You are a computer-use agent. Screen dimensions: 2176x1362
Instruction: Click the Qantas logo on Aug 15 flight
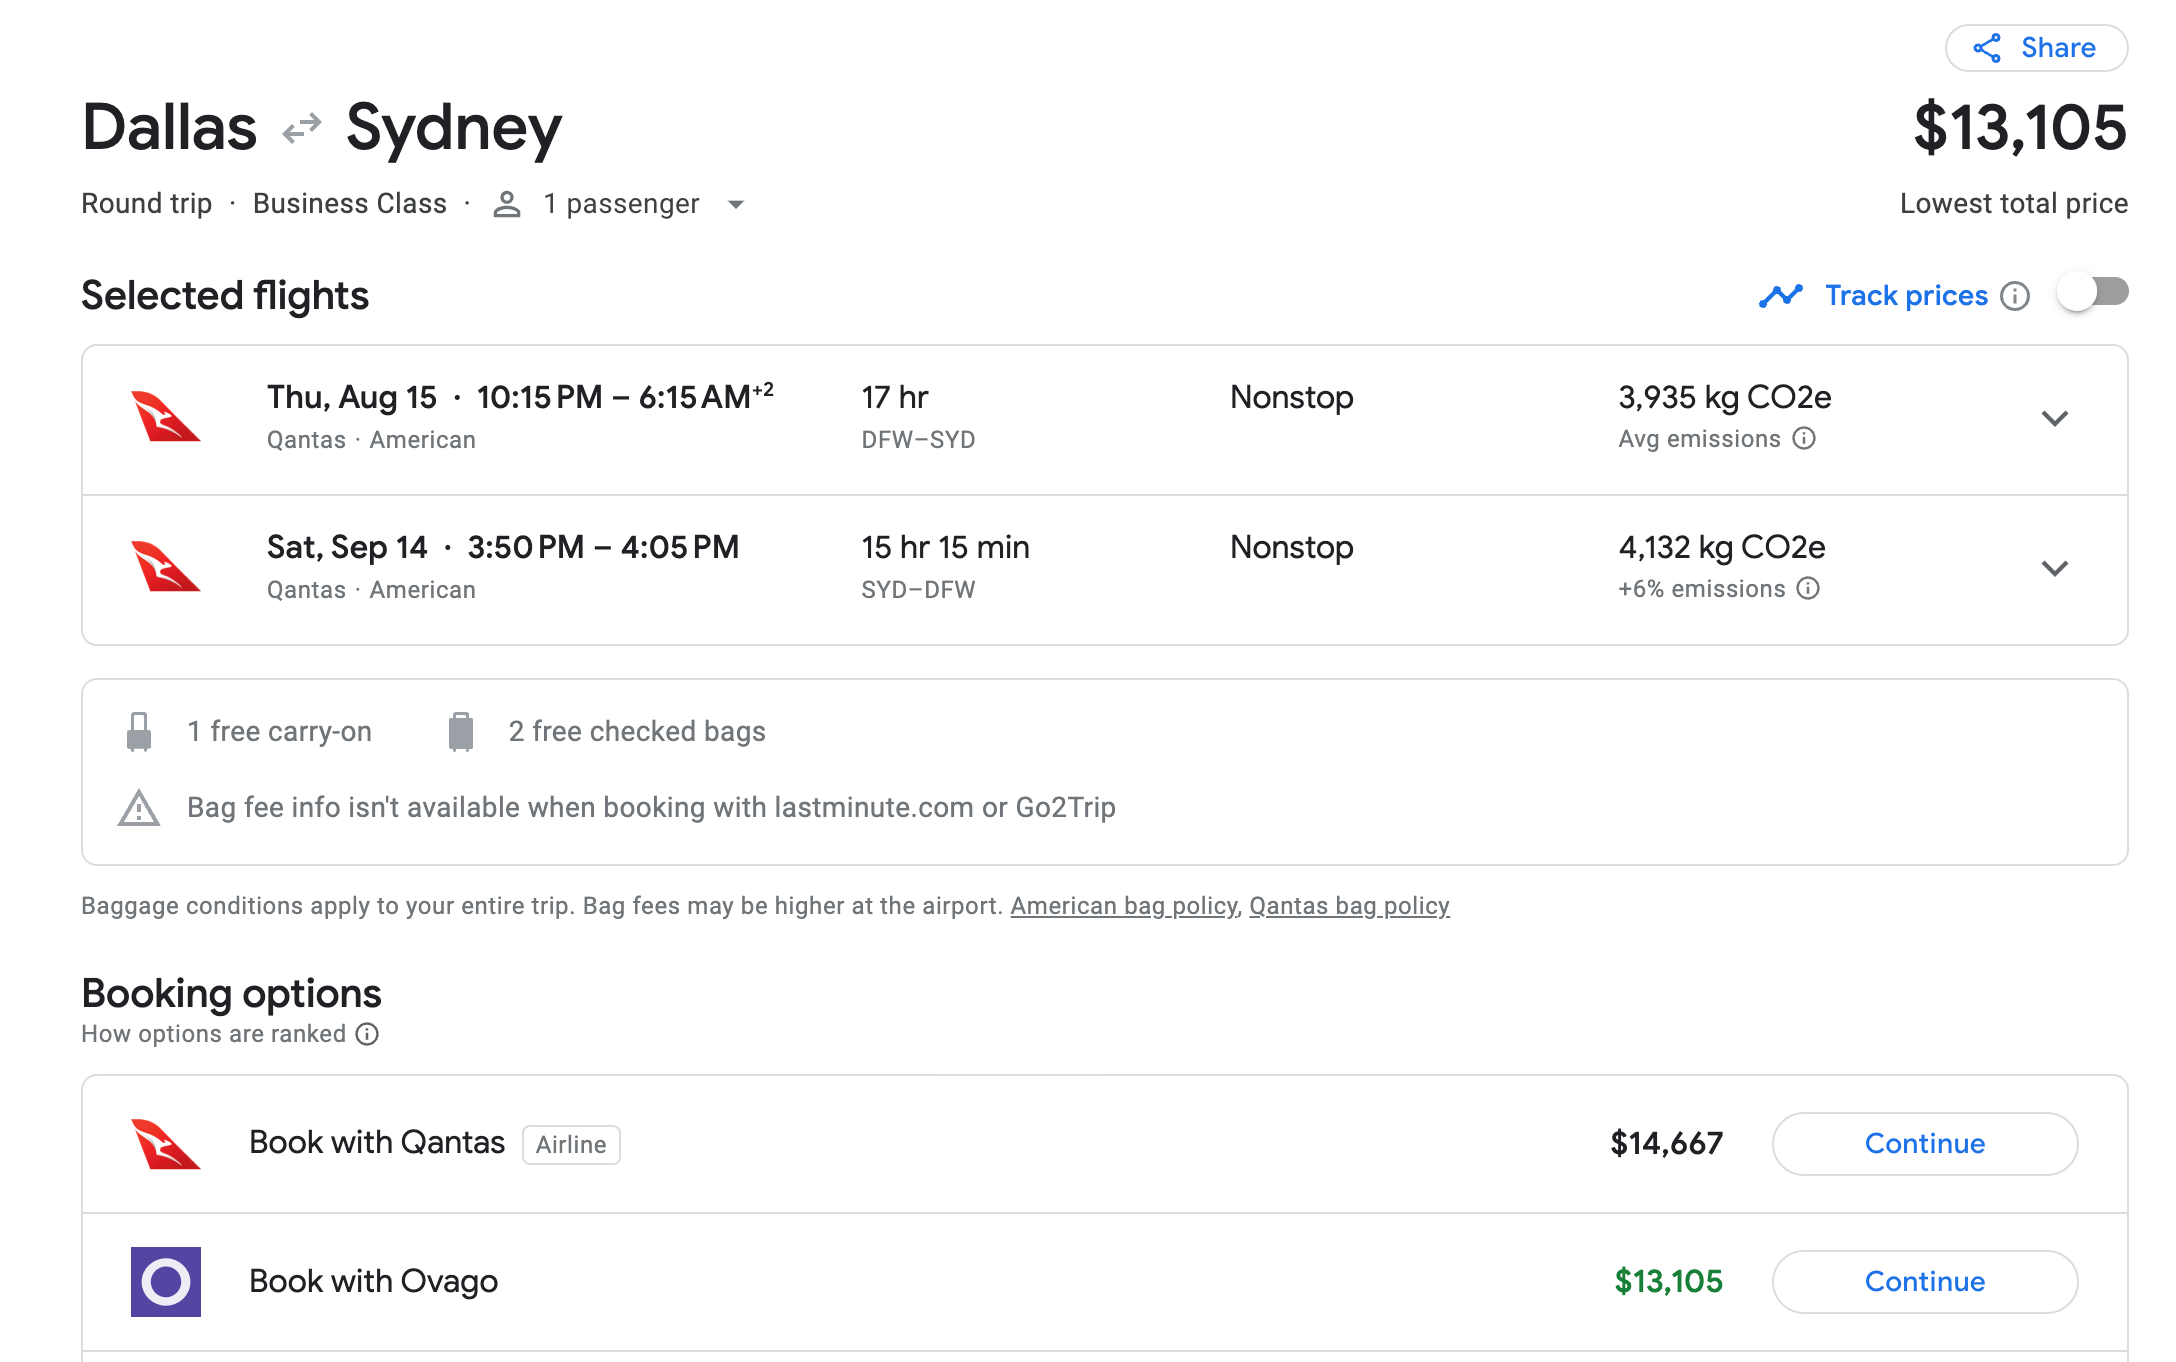pos(166,417)
